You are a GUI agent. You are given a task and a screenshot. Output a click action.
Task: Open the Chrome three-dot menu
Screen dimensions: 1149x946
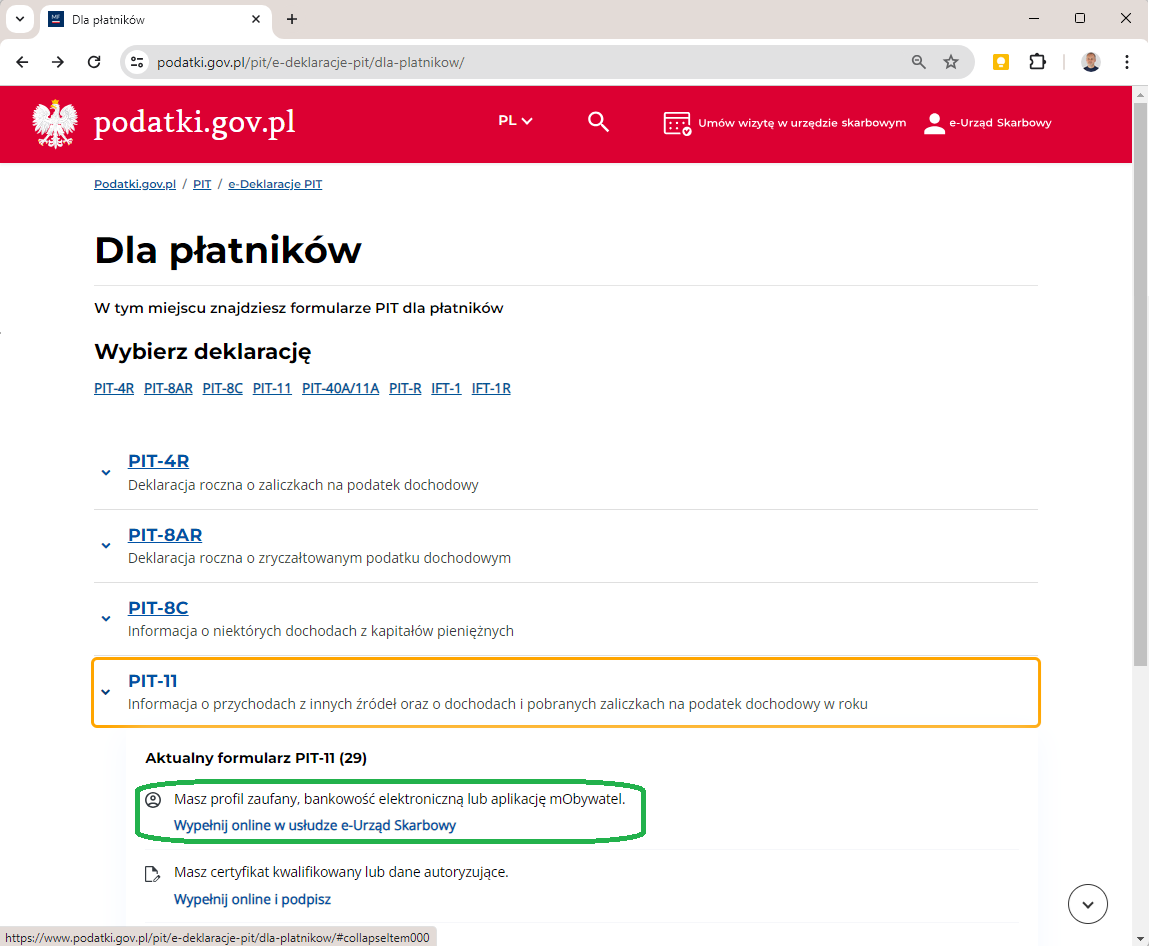click(1127, 62)
